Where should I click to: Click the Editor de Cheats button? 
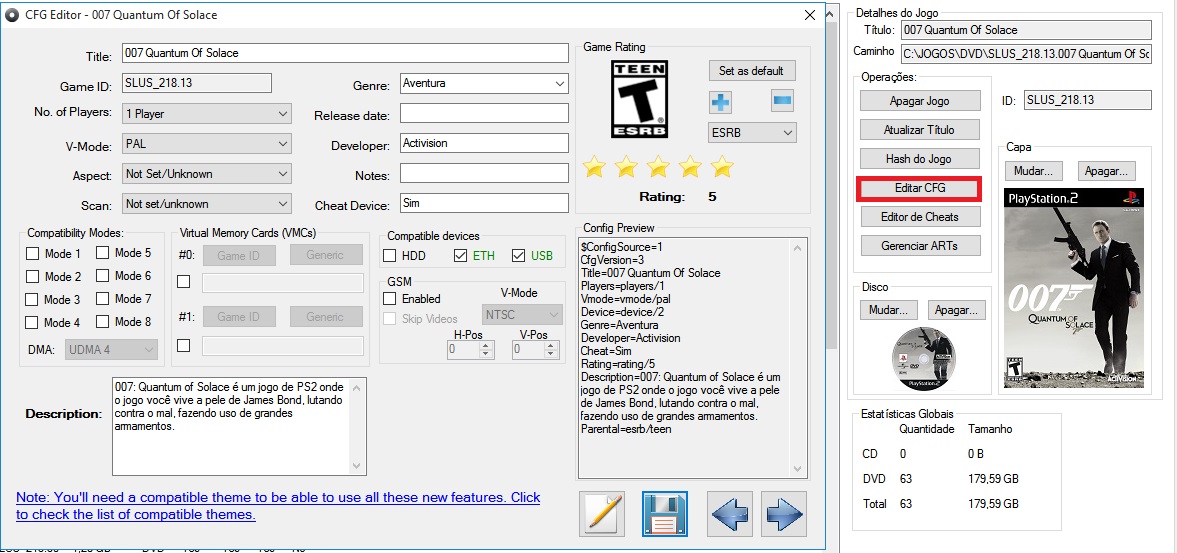(x=919, y=217)
